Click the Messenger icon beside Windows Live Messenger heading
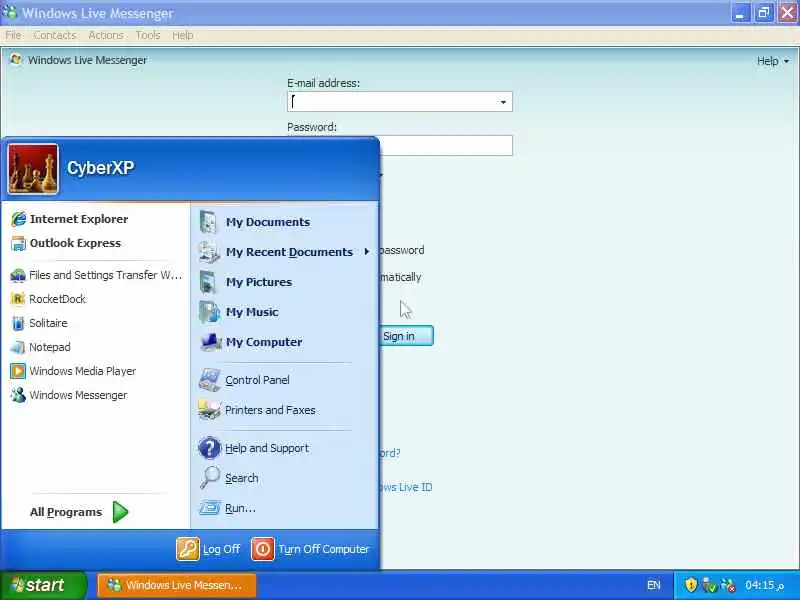 16,60
